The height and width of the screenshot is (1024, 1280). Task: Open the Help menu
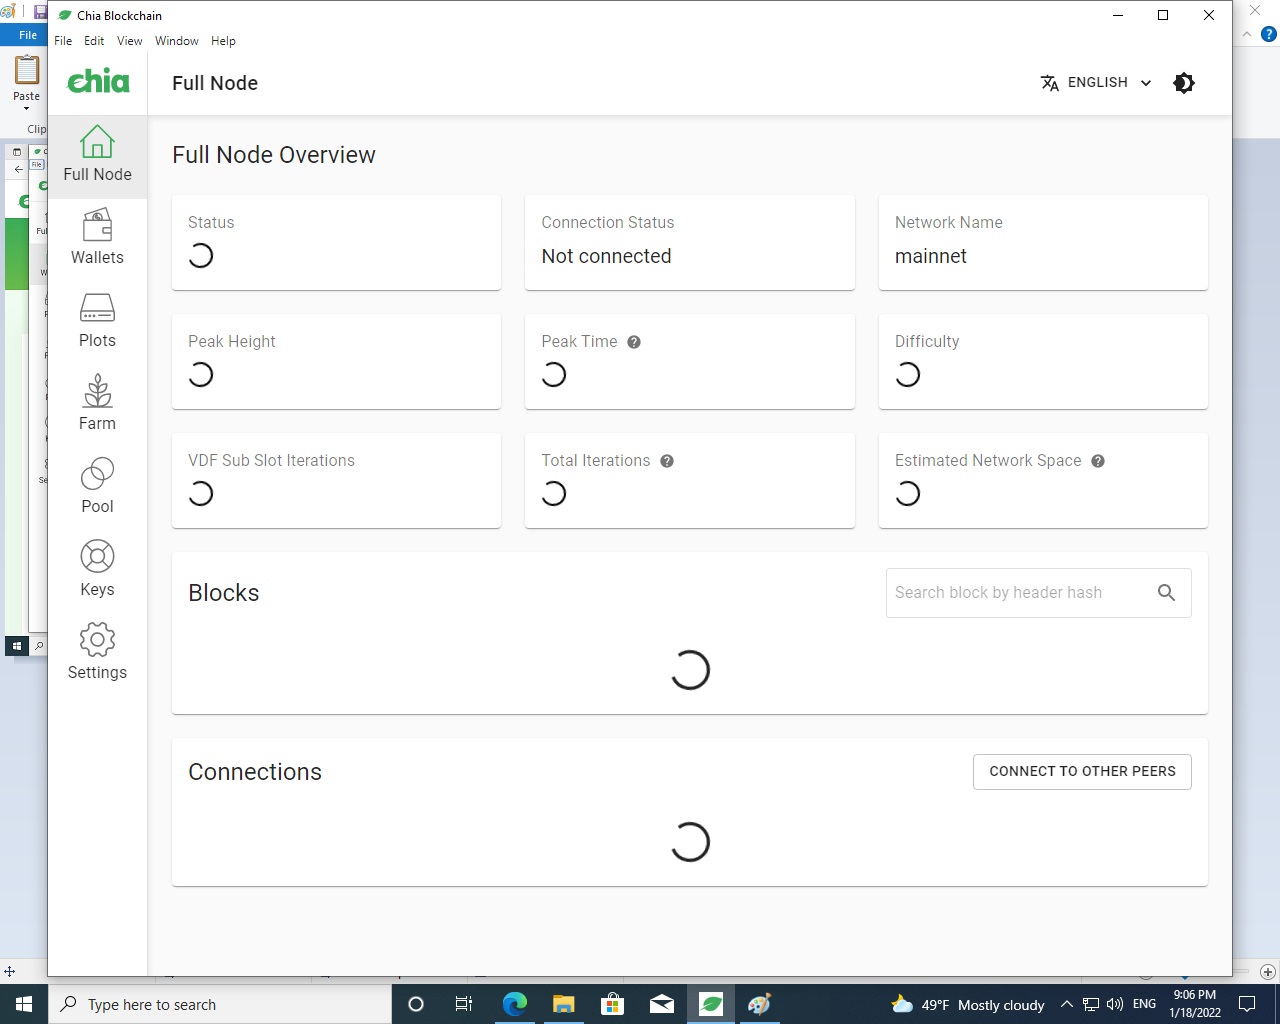(x=223, y=41)
